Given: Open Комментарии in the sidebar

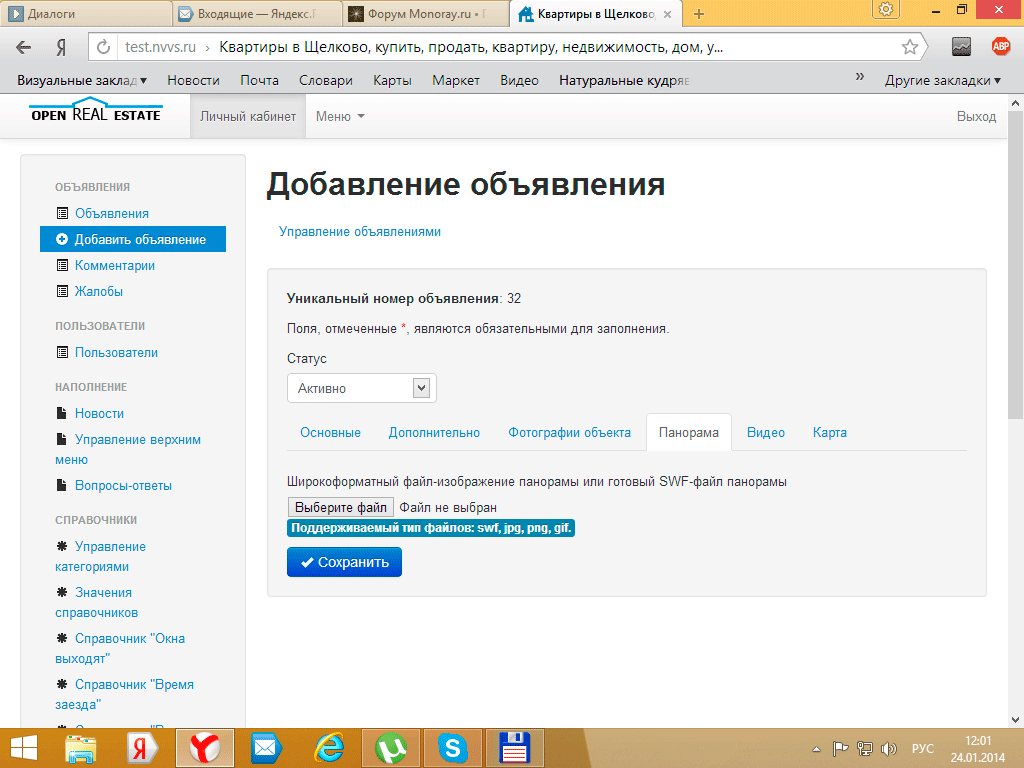Looking at the screenshot, I should tap(114, 265).
